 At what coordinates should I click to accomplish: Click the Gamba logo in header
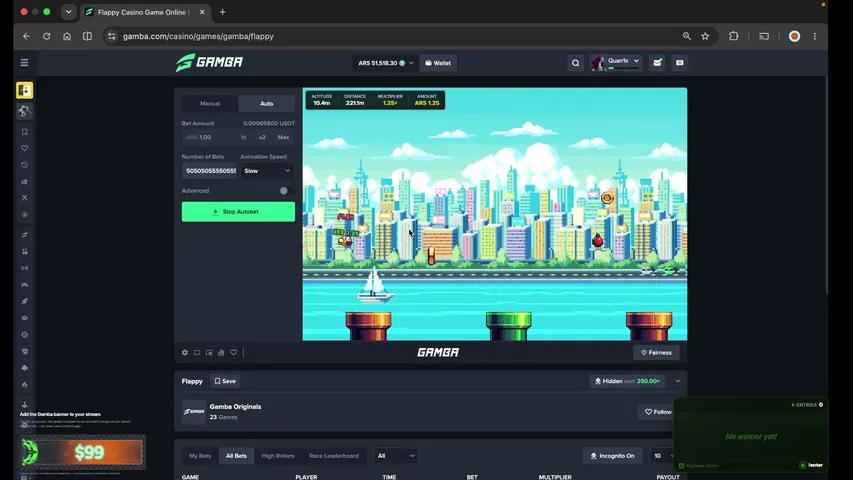click(x=209, y=63)
